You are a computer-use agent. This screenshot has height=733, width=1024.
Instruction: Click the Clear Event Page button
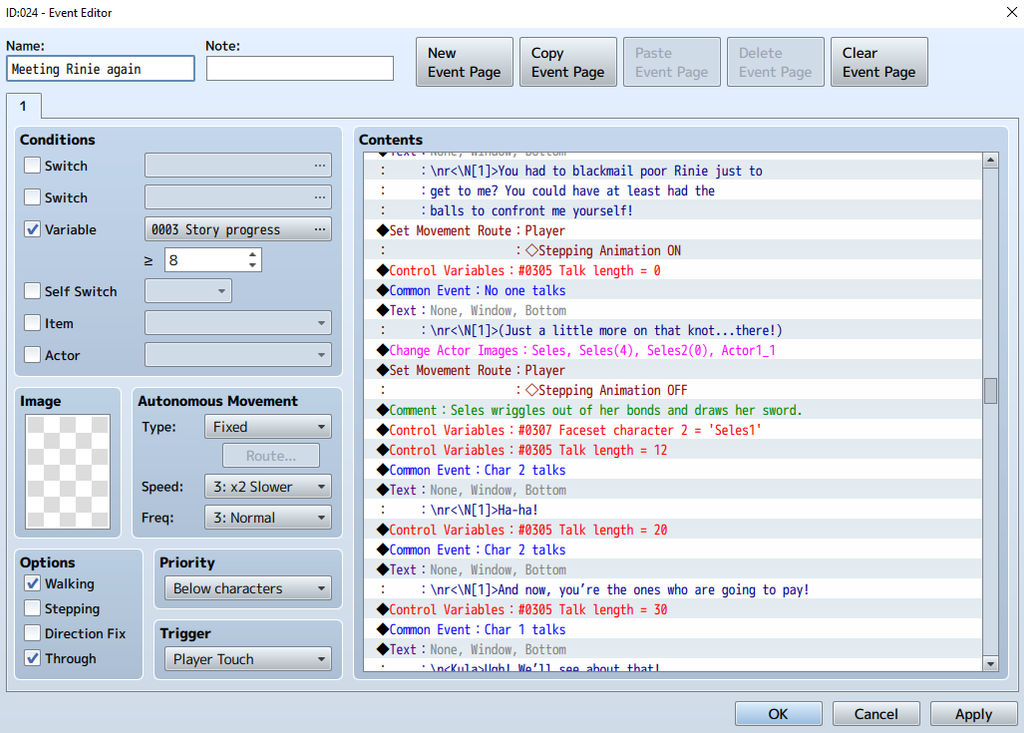click(879, 62)
